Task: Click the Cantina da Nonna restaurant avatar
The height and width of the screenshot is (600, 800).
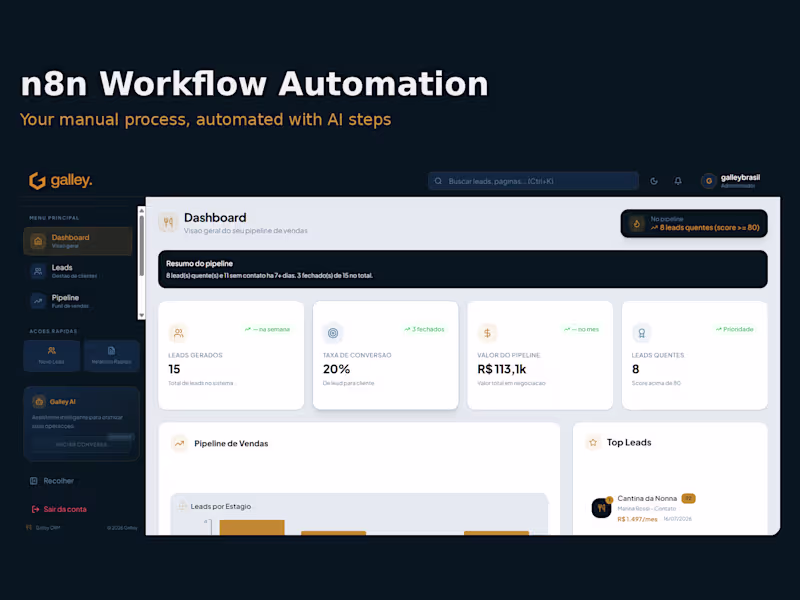Action: (601, 508)
